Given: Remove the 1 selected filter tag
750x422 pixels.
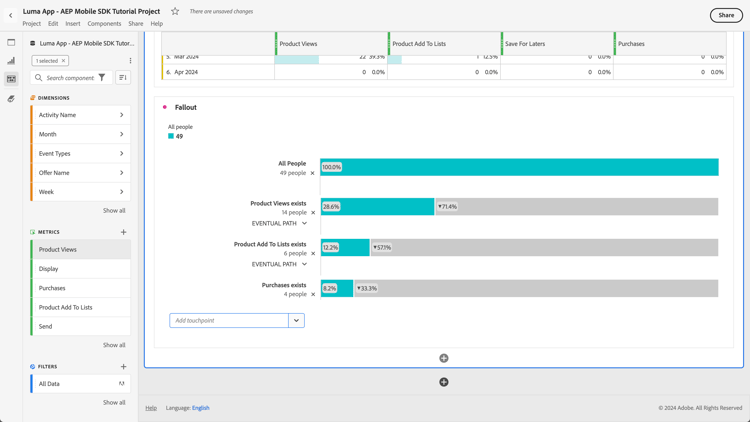Looking at the screenshot, I should click(63, 61).
